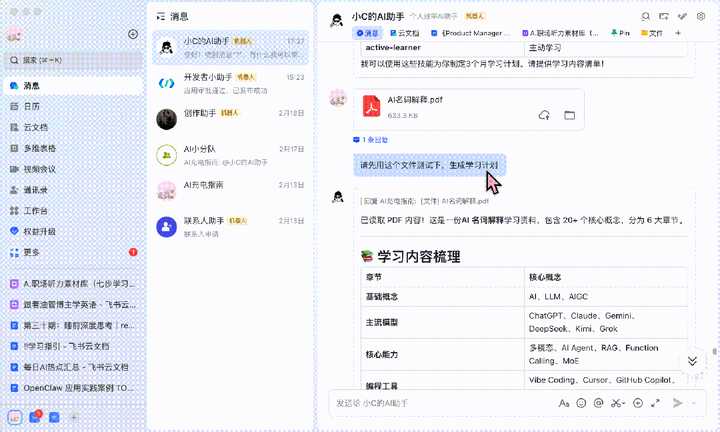The image size is (720, 432).
Task: Click the 消息 list filter icon
Action: click(160, 17)
